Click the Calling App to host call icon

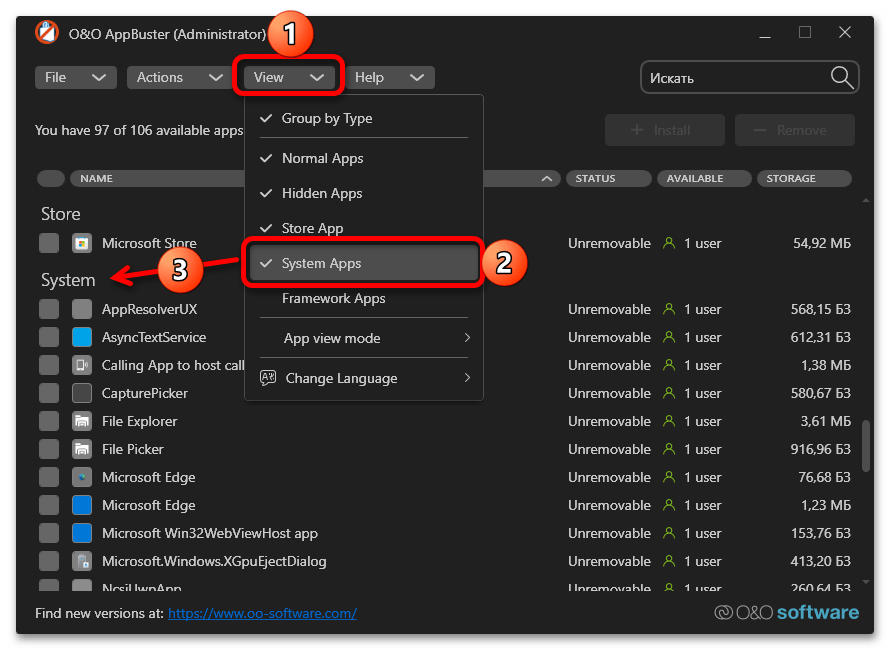[82, 365]
